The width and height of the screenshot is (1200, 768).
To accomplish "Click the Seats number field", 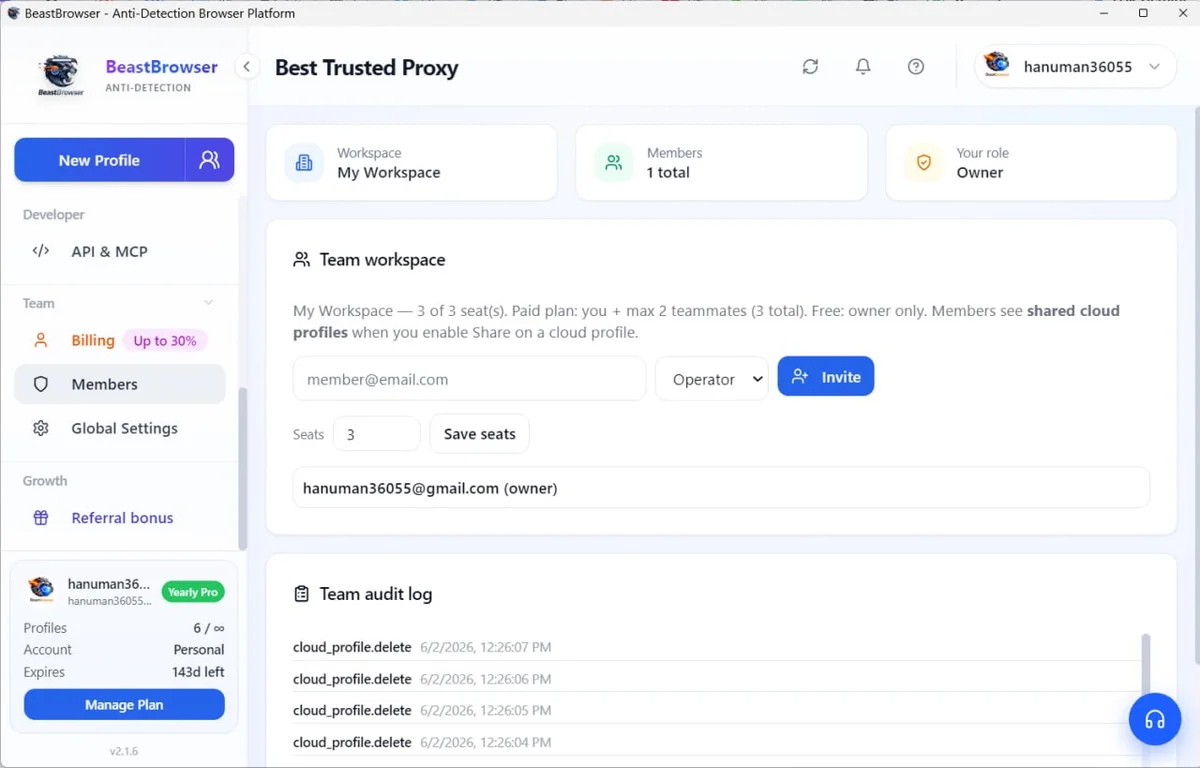I will [x=376, y=434].
